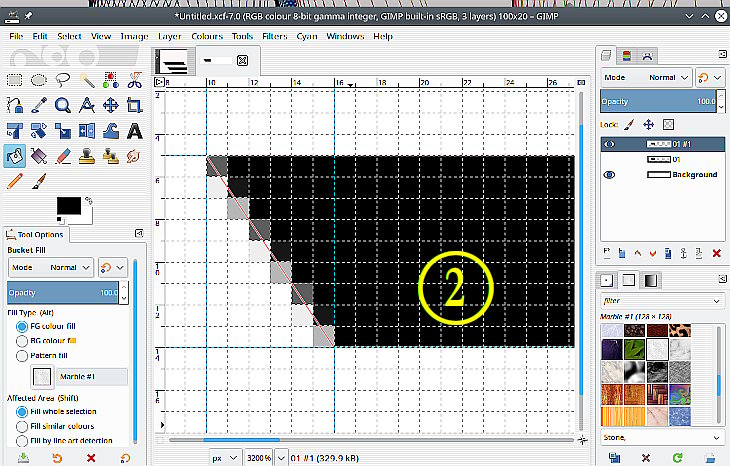Toggle lock alpha channel
Image resolution: width=730 pixels, height=466 pixels.
[668, 124]
